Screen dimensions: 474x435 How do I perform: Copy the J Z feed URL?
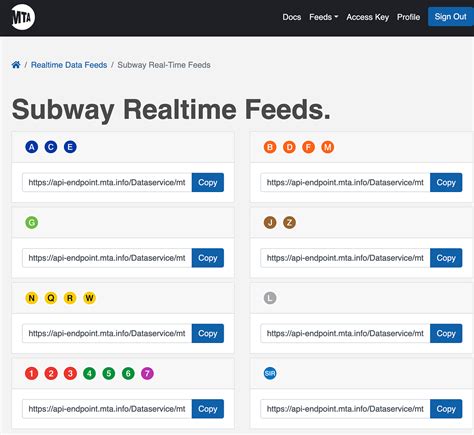[446, 258]
